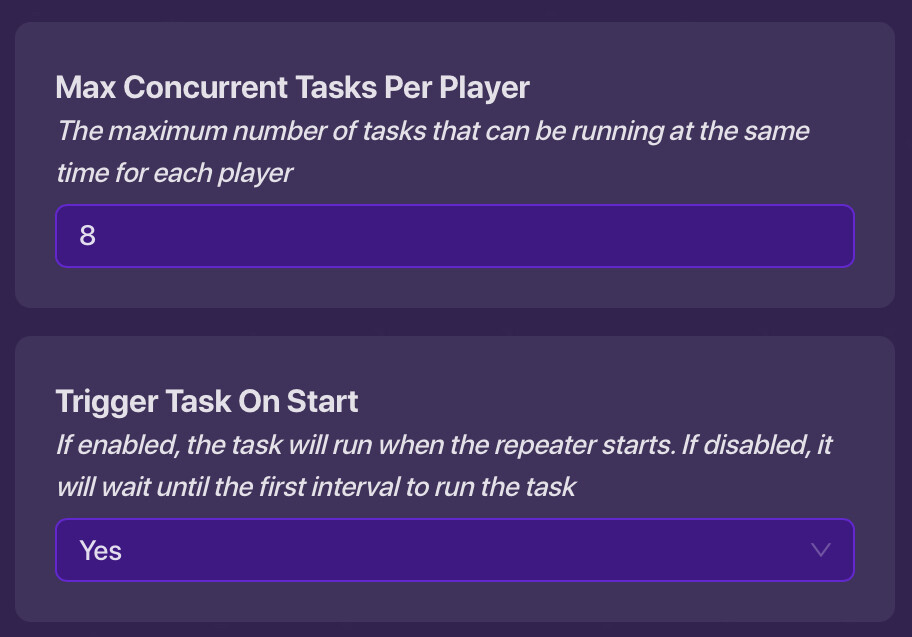Click the maximum number of tasks description text

click(x=432, y=131)
